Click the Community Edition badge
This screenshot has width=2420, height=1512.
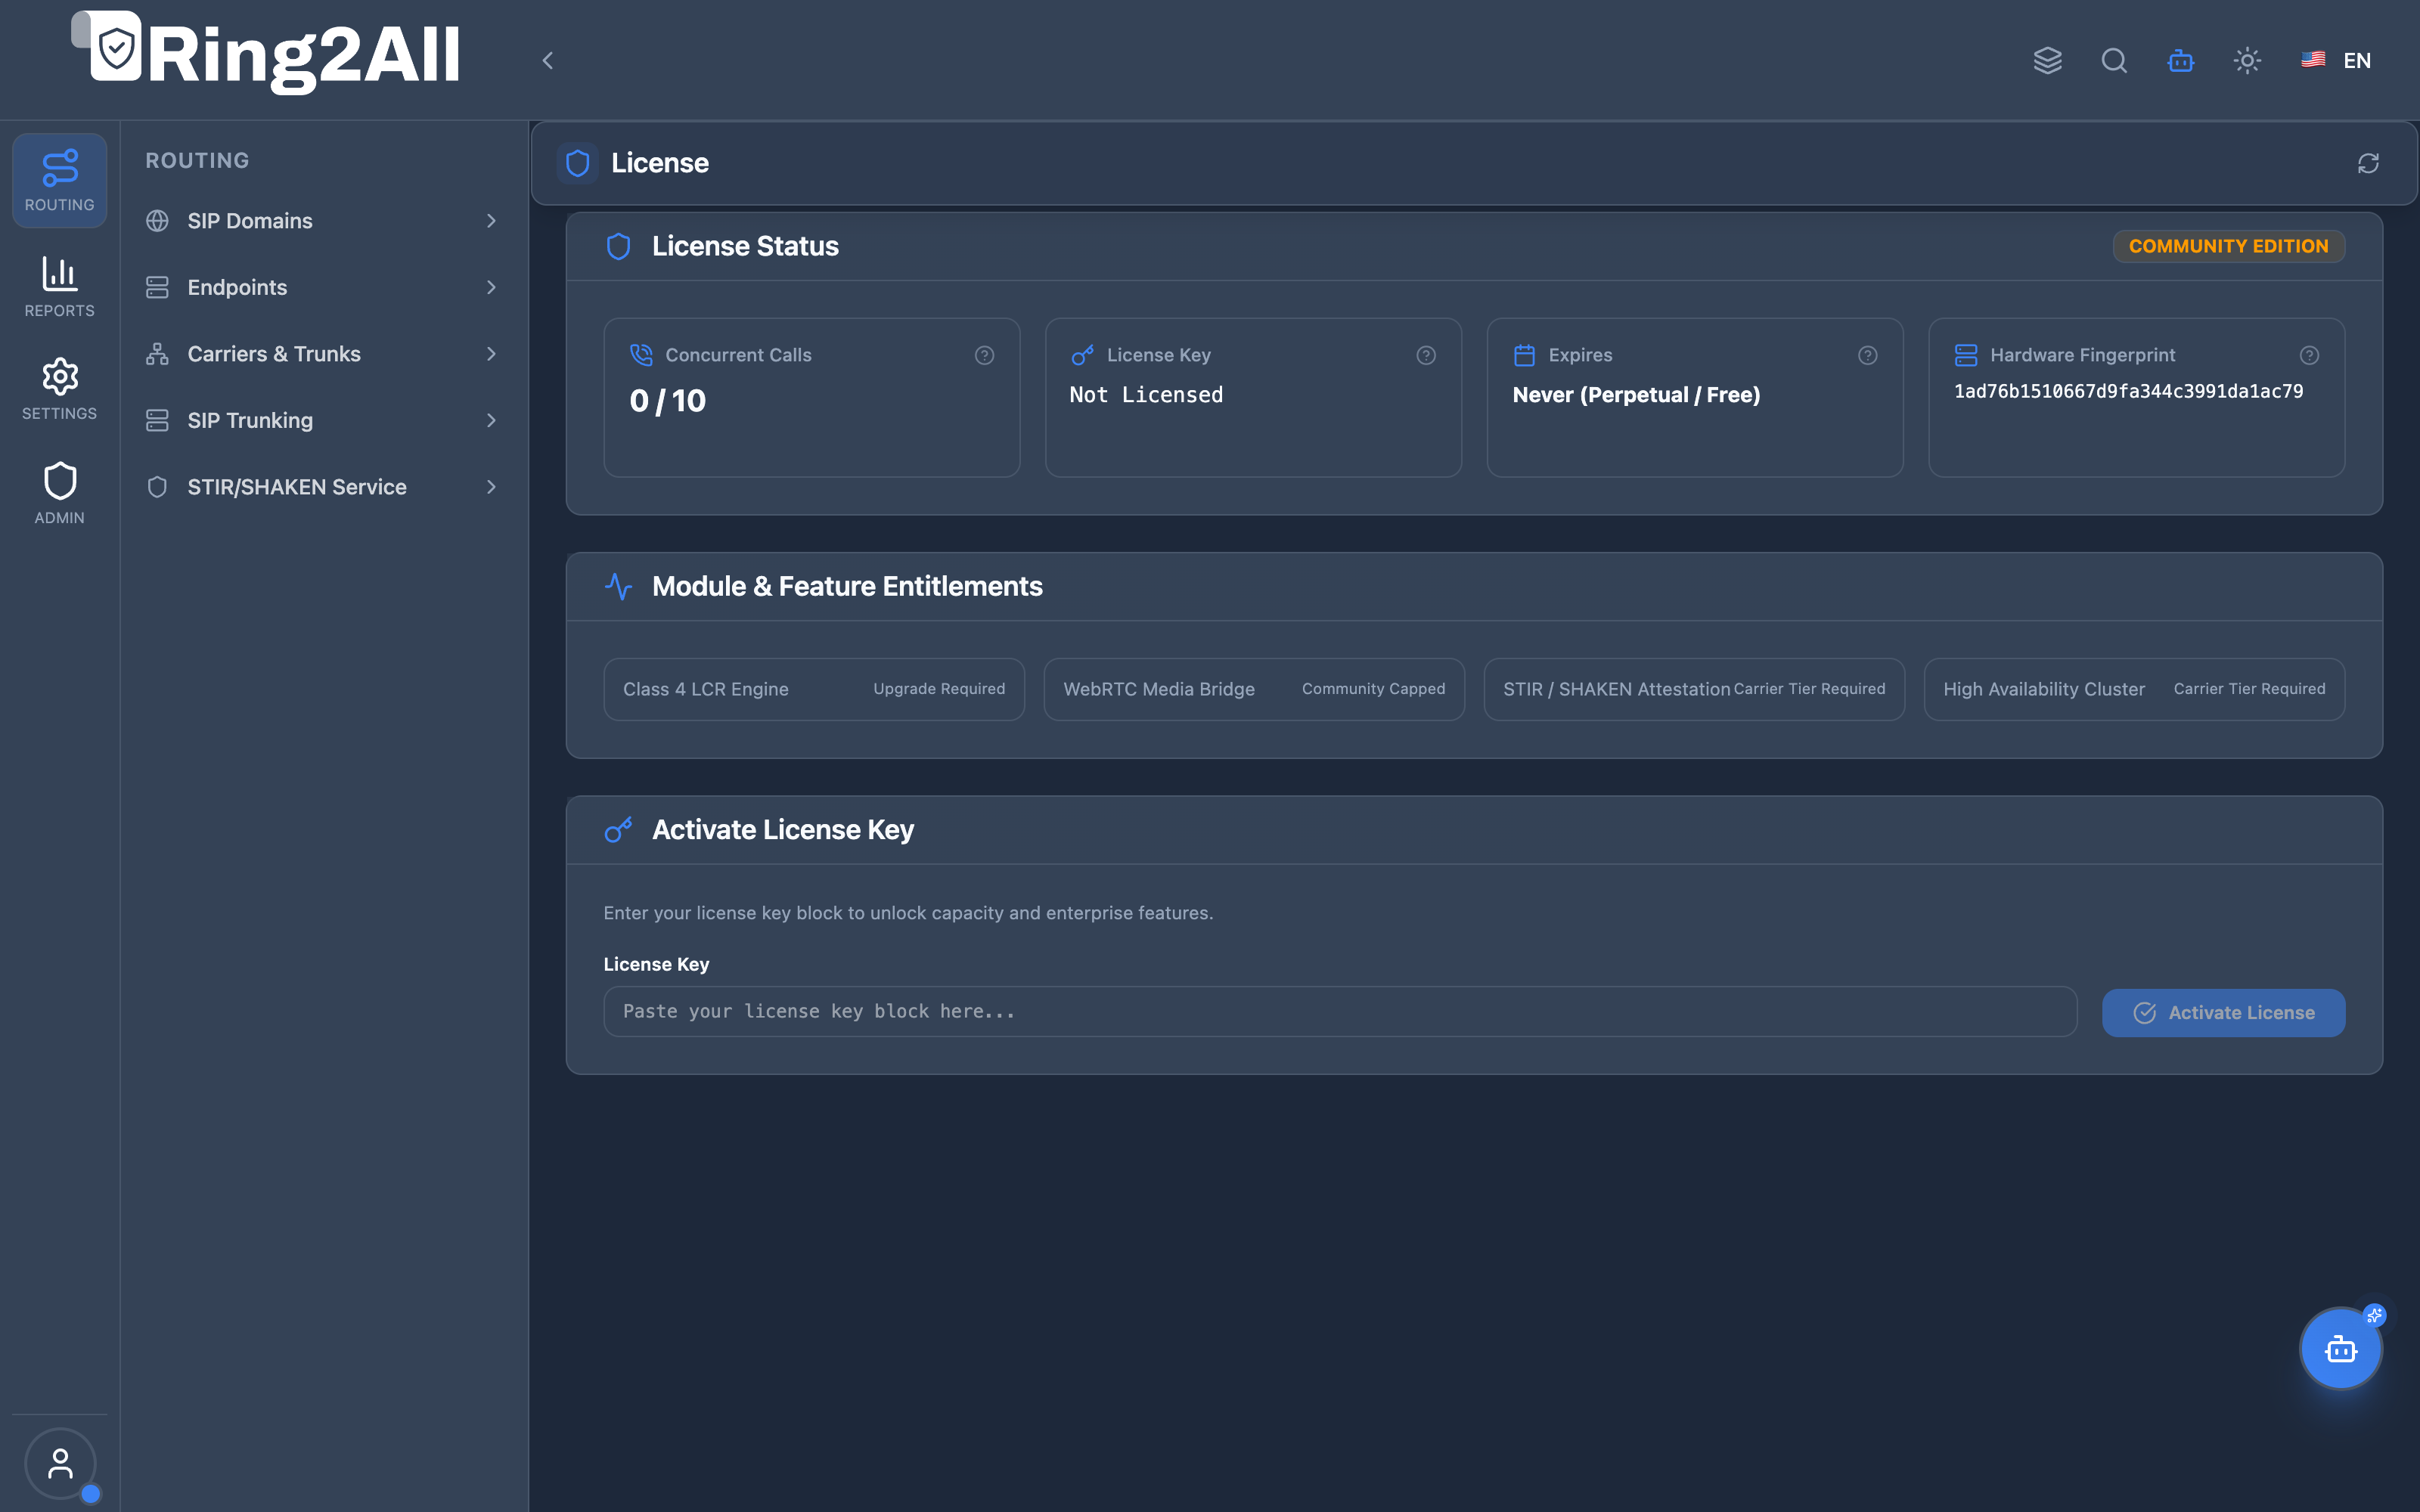(2228, 246)
